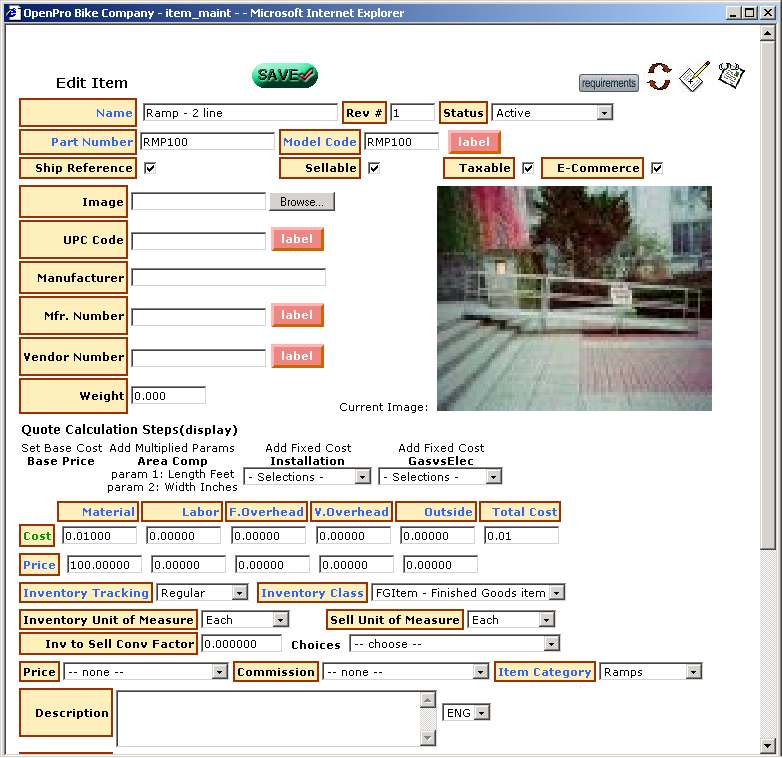
Task: Expand the Inventory Class dropdown
Action: pos(556,593)
